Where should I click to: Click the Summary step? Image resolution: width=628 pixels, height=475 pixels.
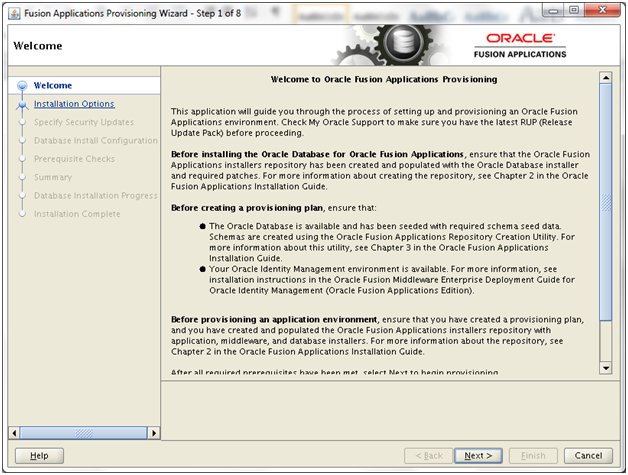click(x=53, y=177)
